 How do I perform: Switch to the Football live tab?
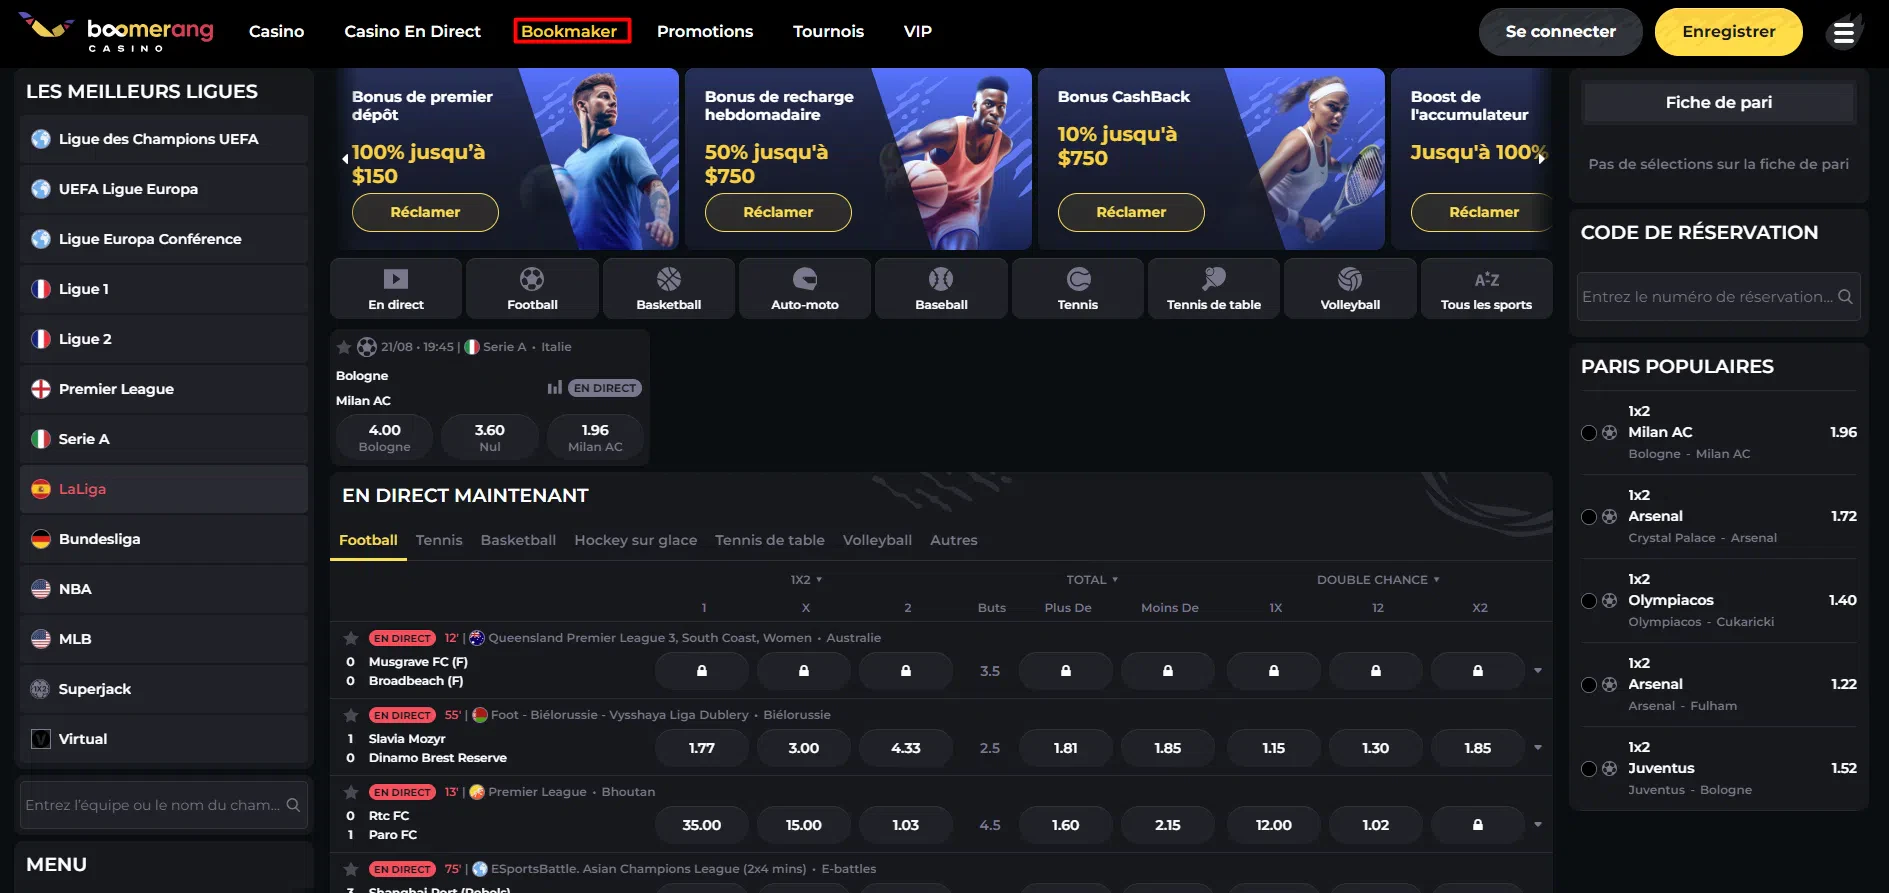point(368,540)
